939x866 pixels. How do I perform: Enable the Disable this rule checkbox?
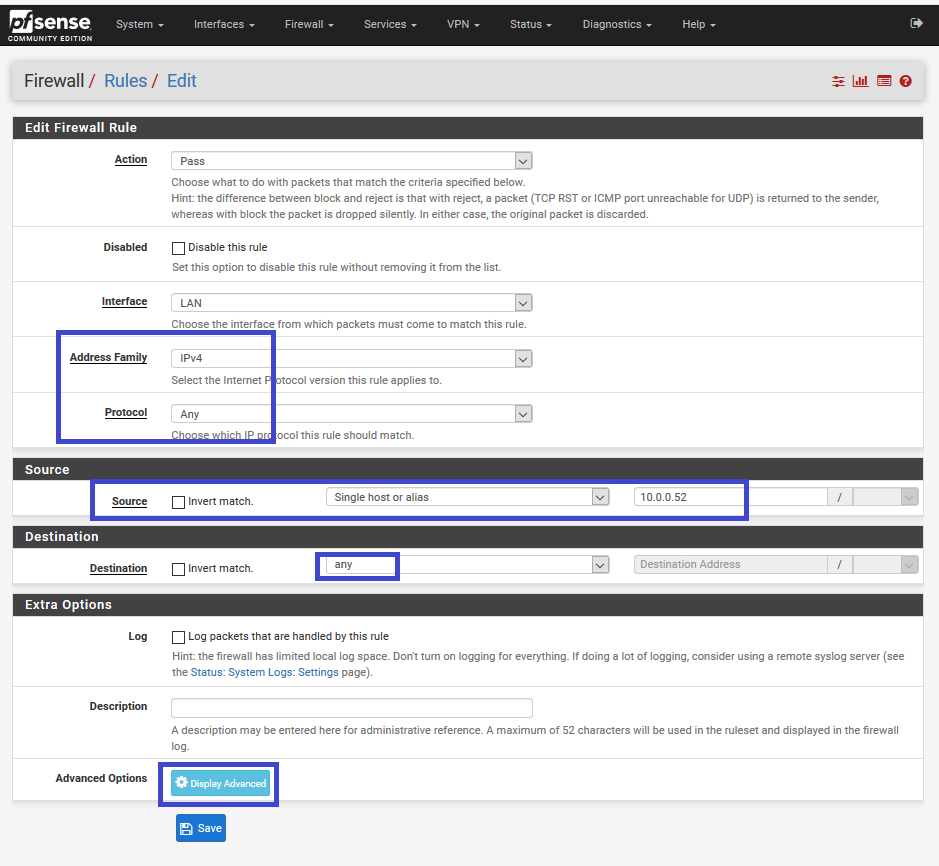[x=178, y=248]
